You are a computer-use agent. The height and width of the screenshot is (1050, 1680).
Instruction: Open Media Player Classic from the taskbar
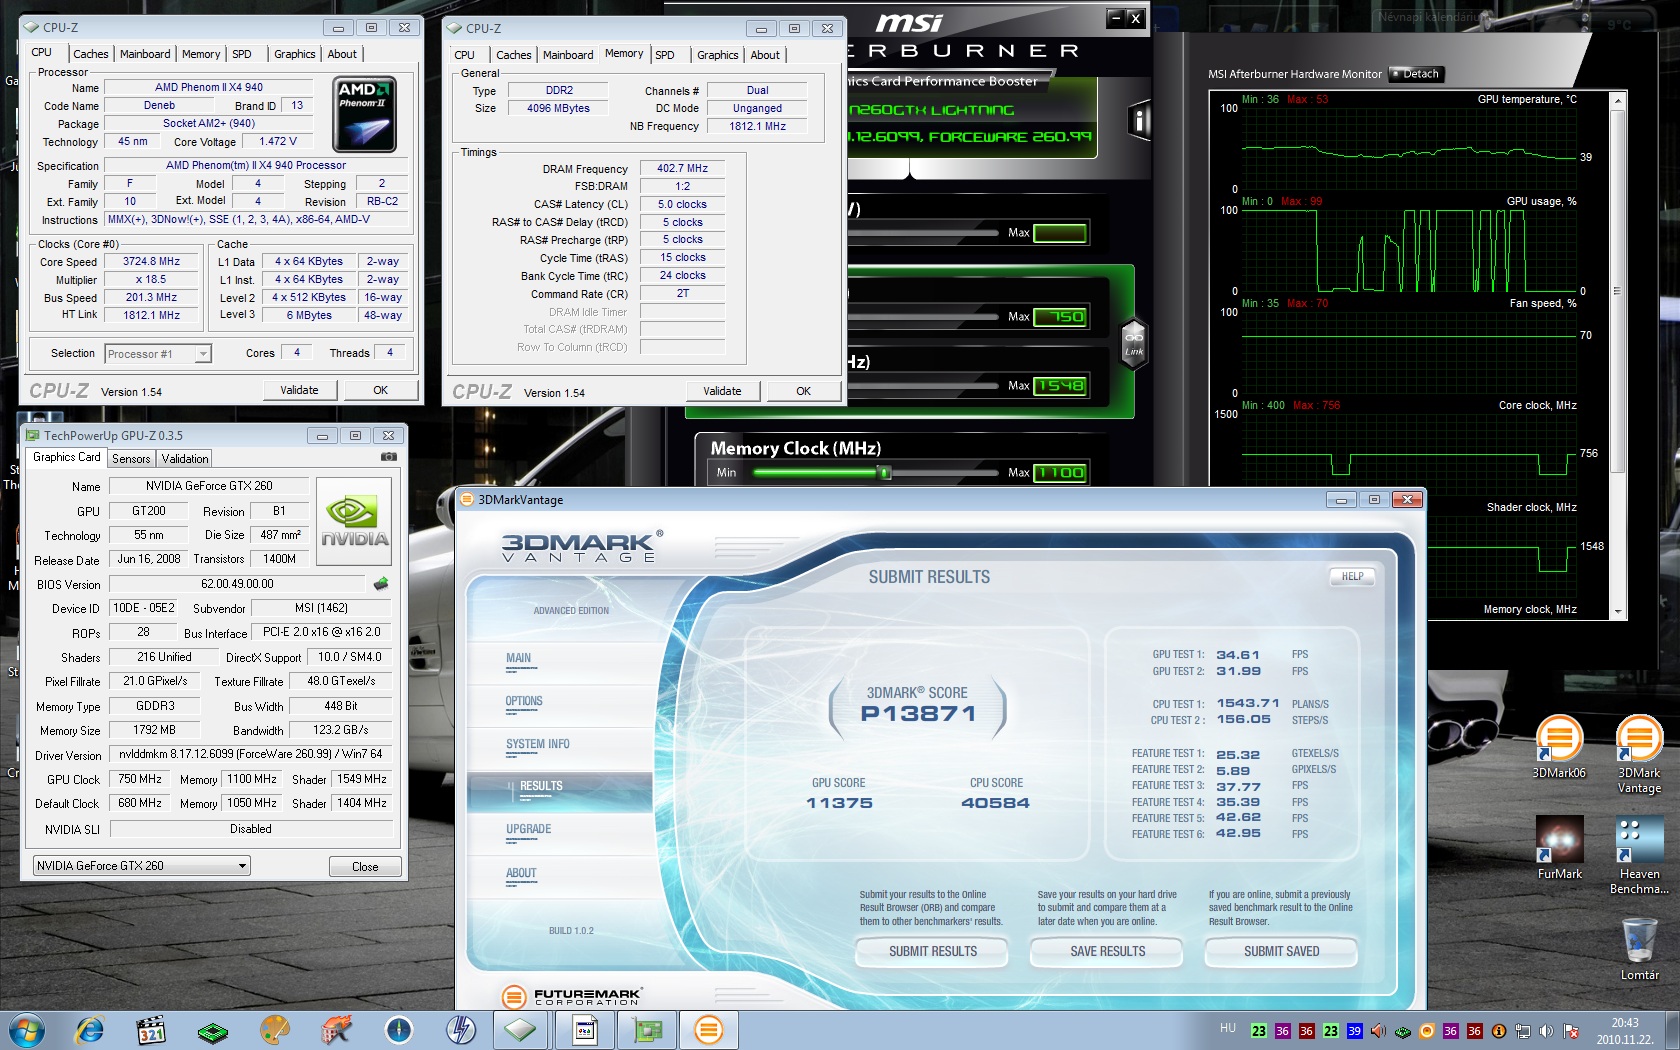coord(151,1030)
